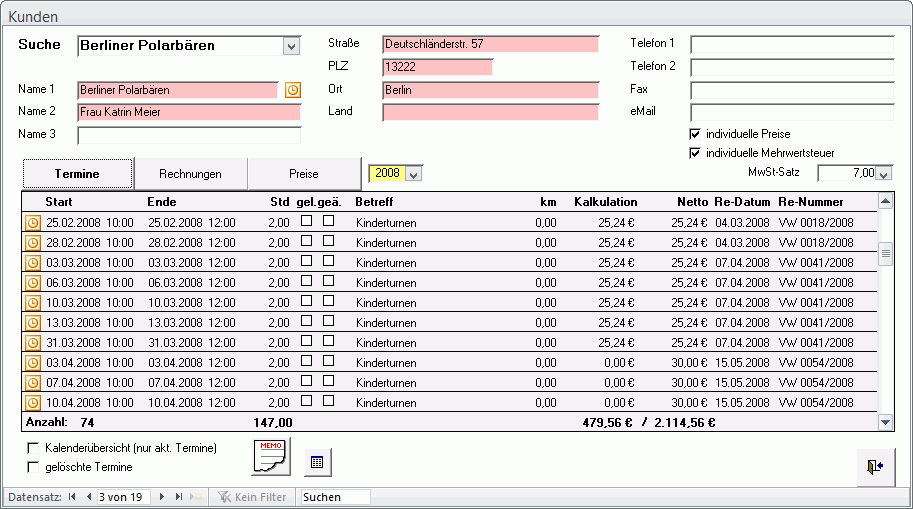Image resolution: width=913 pixels, height=509 pixels.
Task: Click the Telefon 1 input field
Action: tap(791, 44)
